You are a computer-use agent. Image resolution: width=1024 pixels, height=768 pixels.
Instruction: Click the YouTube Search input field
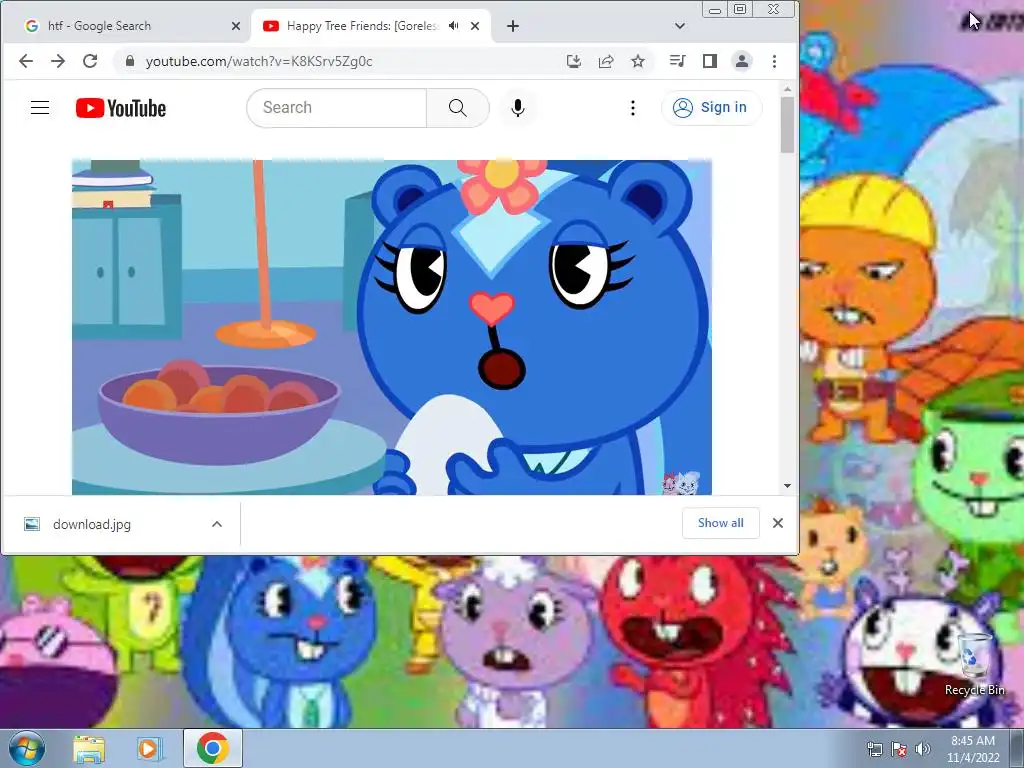coord(337,108)
